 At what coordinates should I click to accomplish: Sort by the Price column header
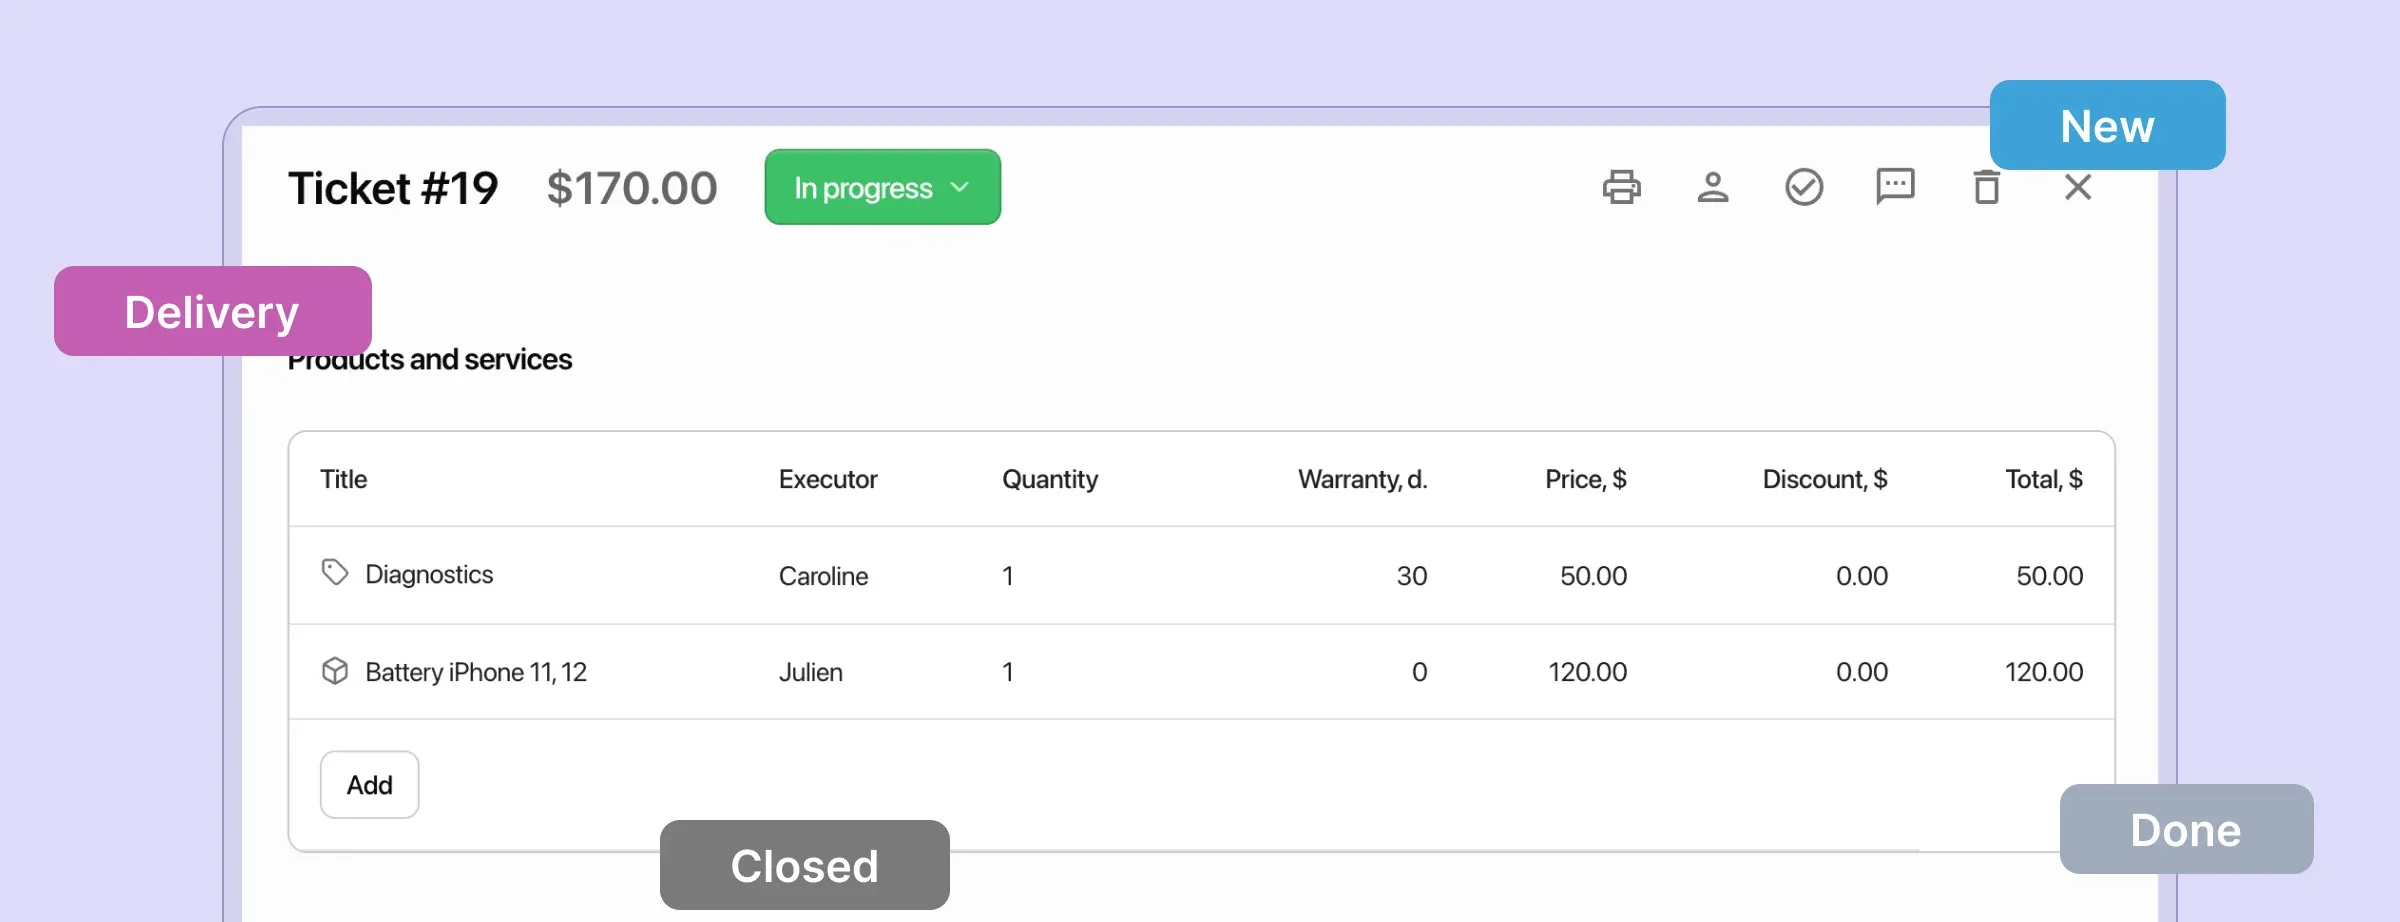click(x=1585, y=479)
